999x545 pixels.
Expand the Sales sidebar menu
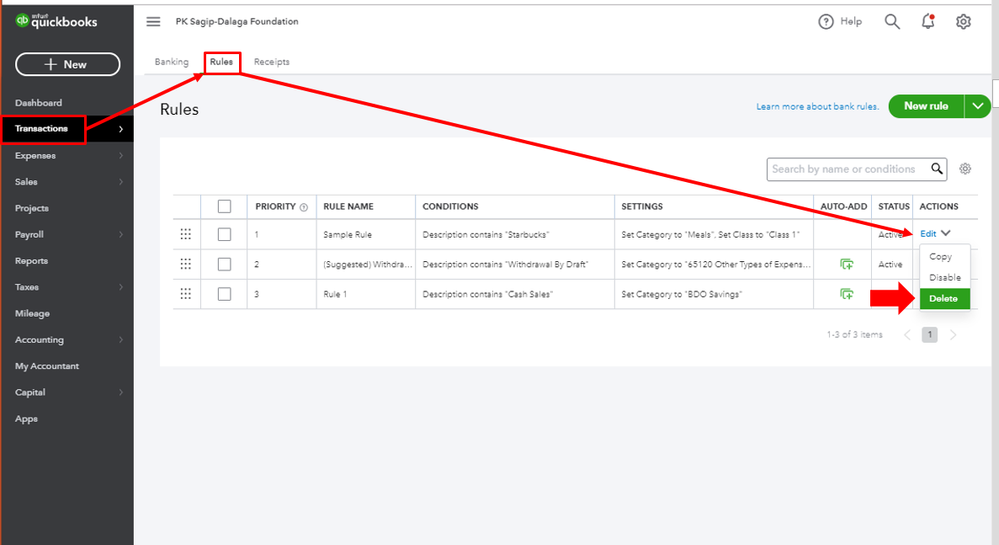[x=120, y=182]
